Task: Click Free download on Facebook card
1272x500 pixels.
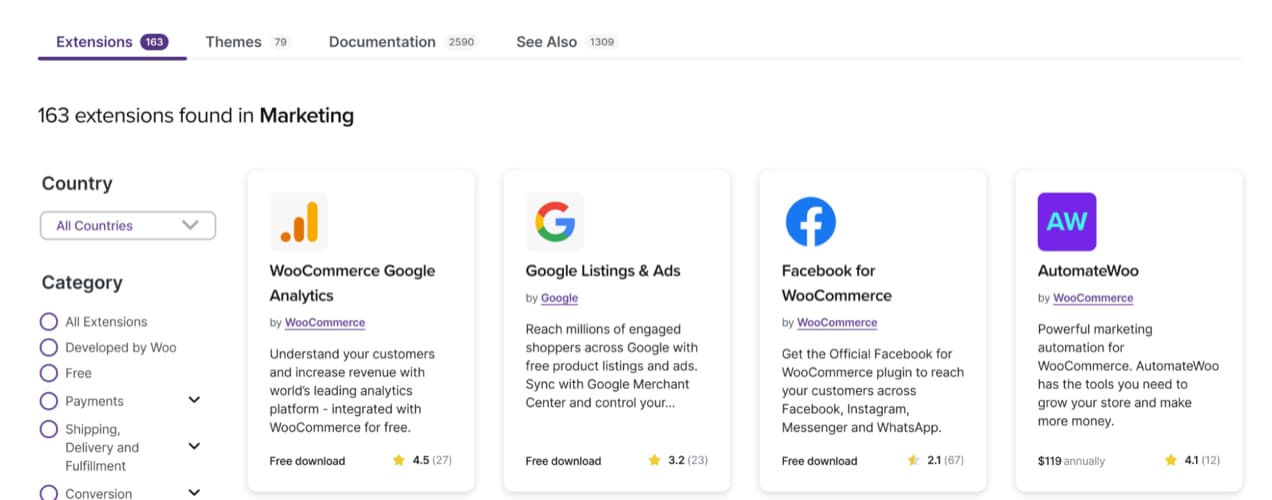Action: coord(819,461)
